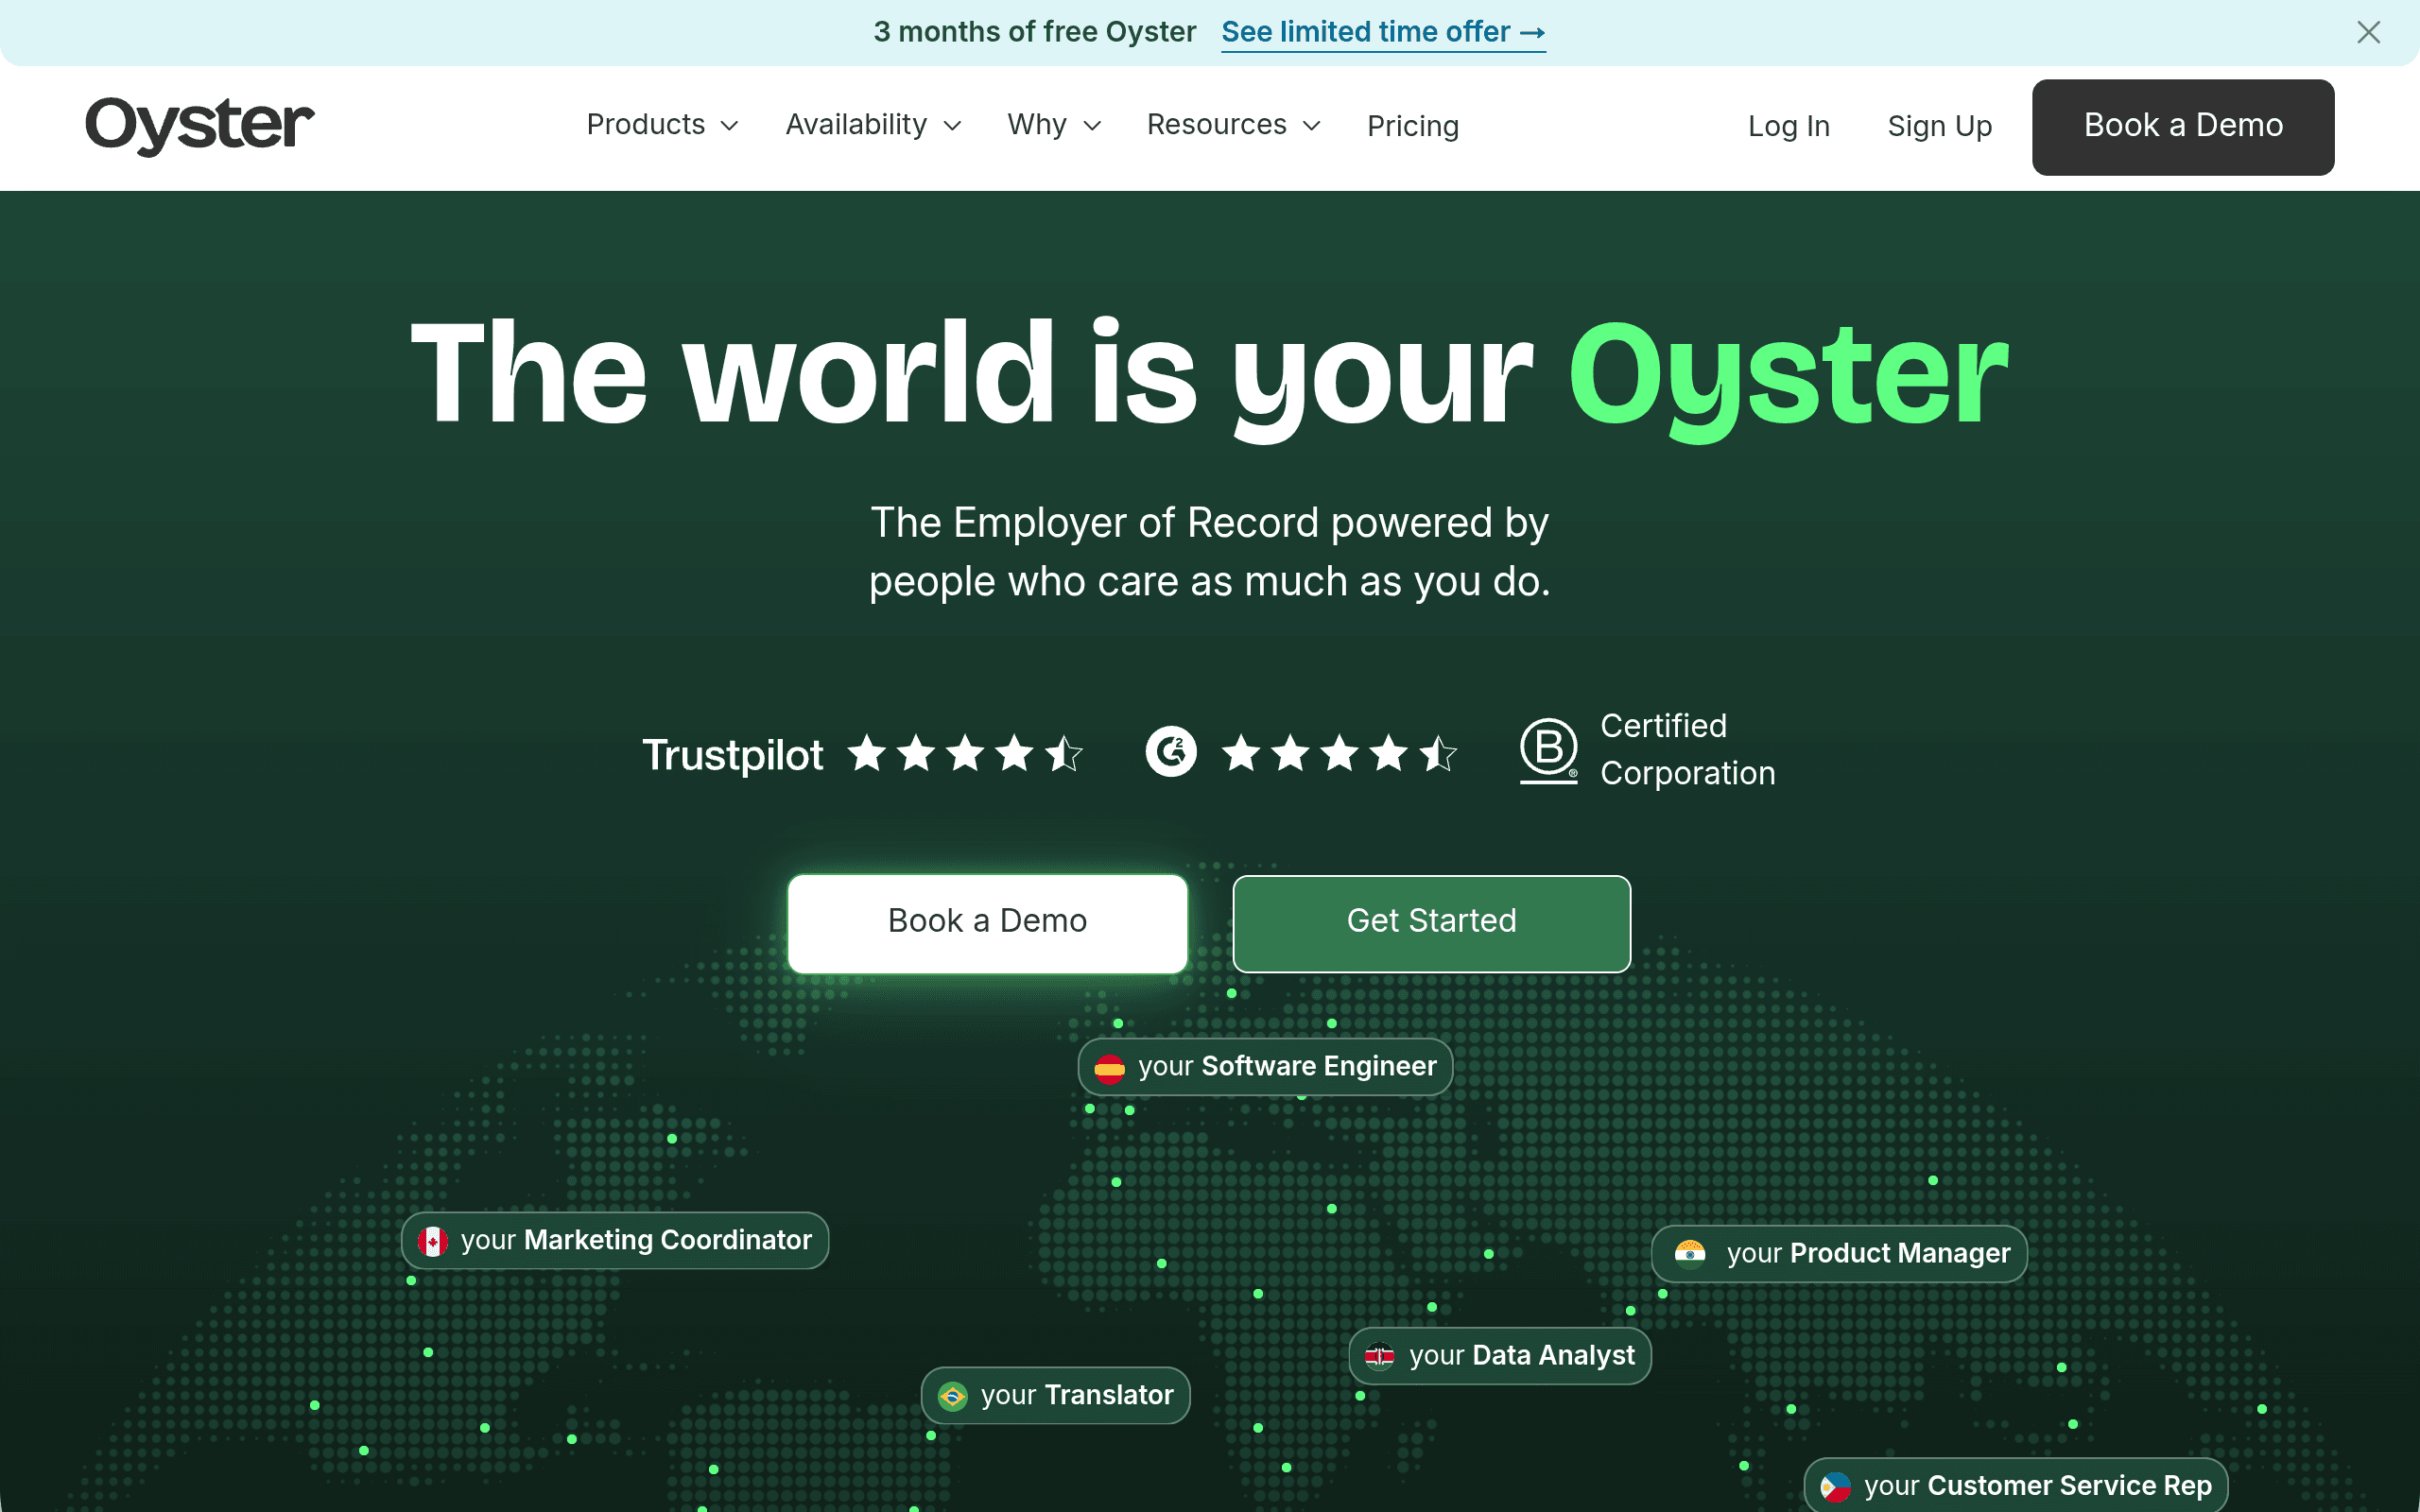This screenshot has height=1512, width=2420.
Task: Click the Philippines flag on Customer Service Rep tag
Action: [1835, 1487]
